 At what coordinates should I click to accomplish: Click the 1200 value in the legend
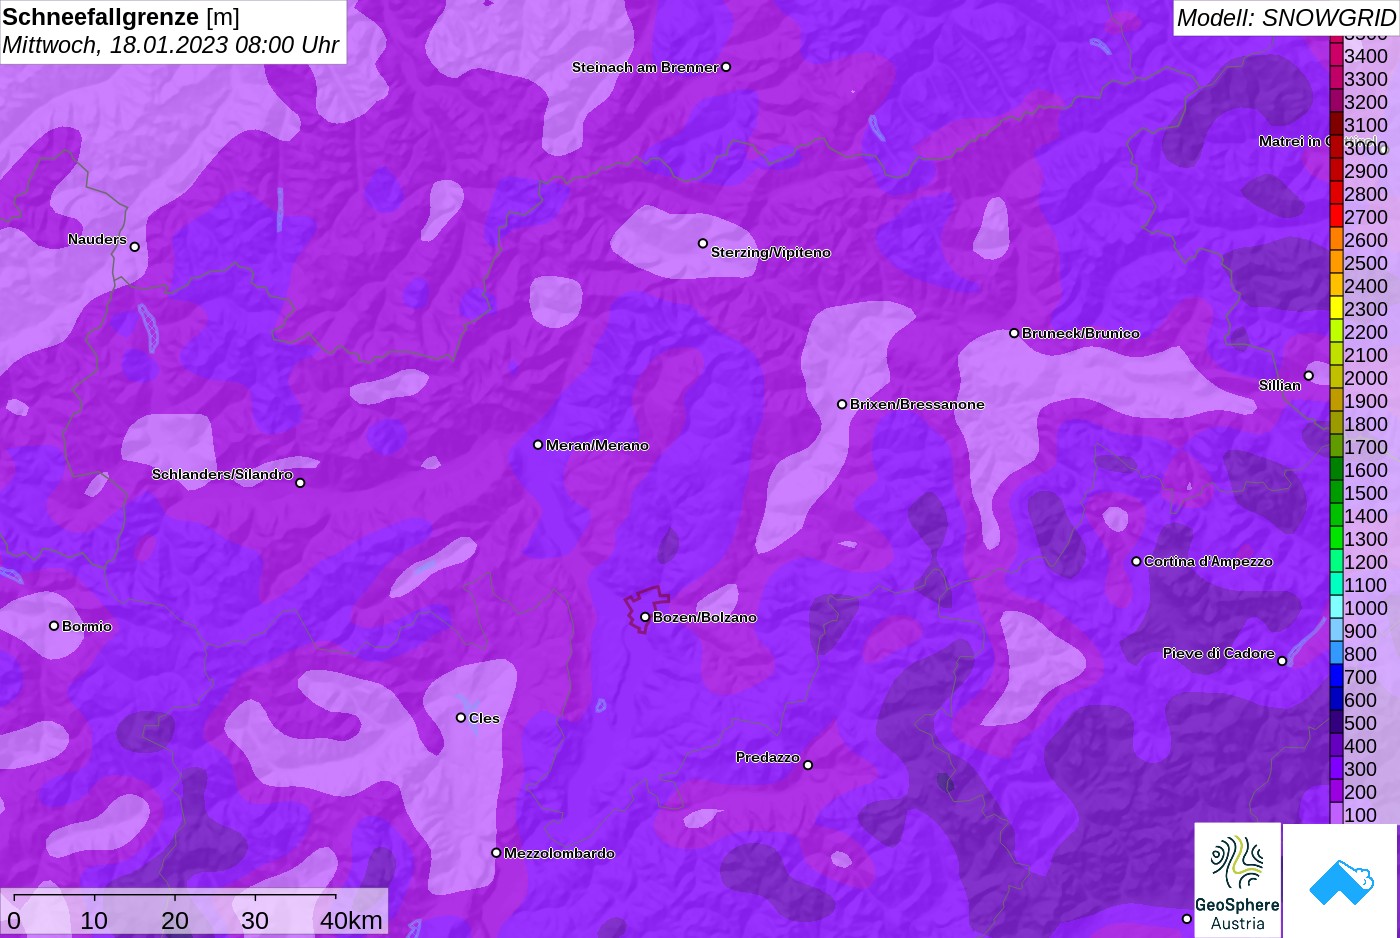[1366, 562]
